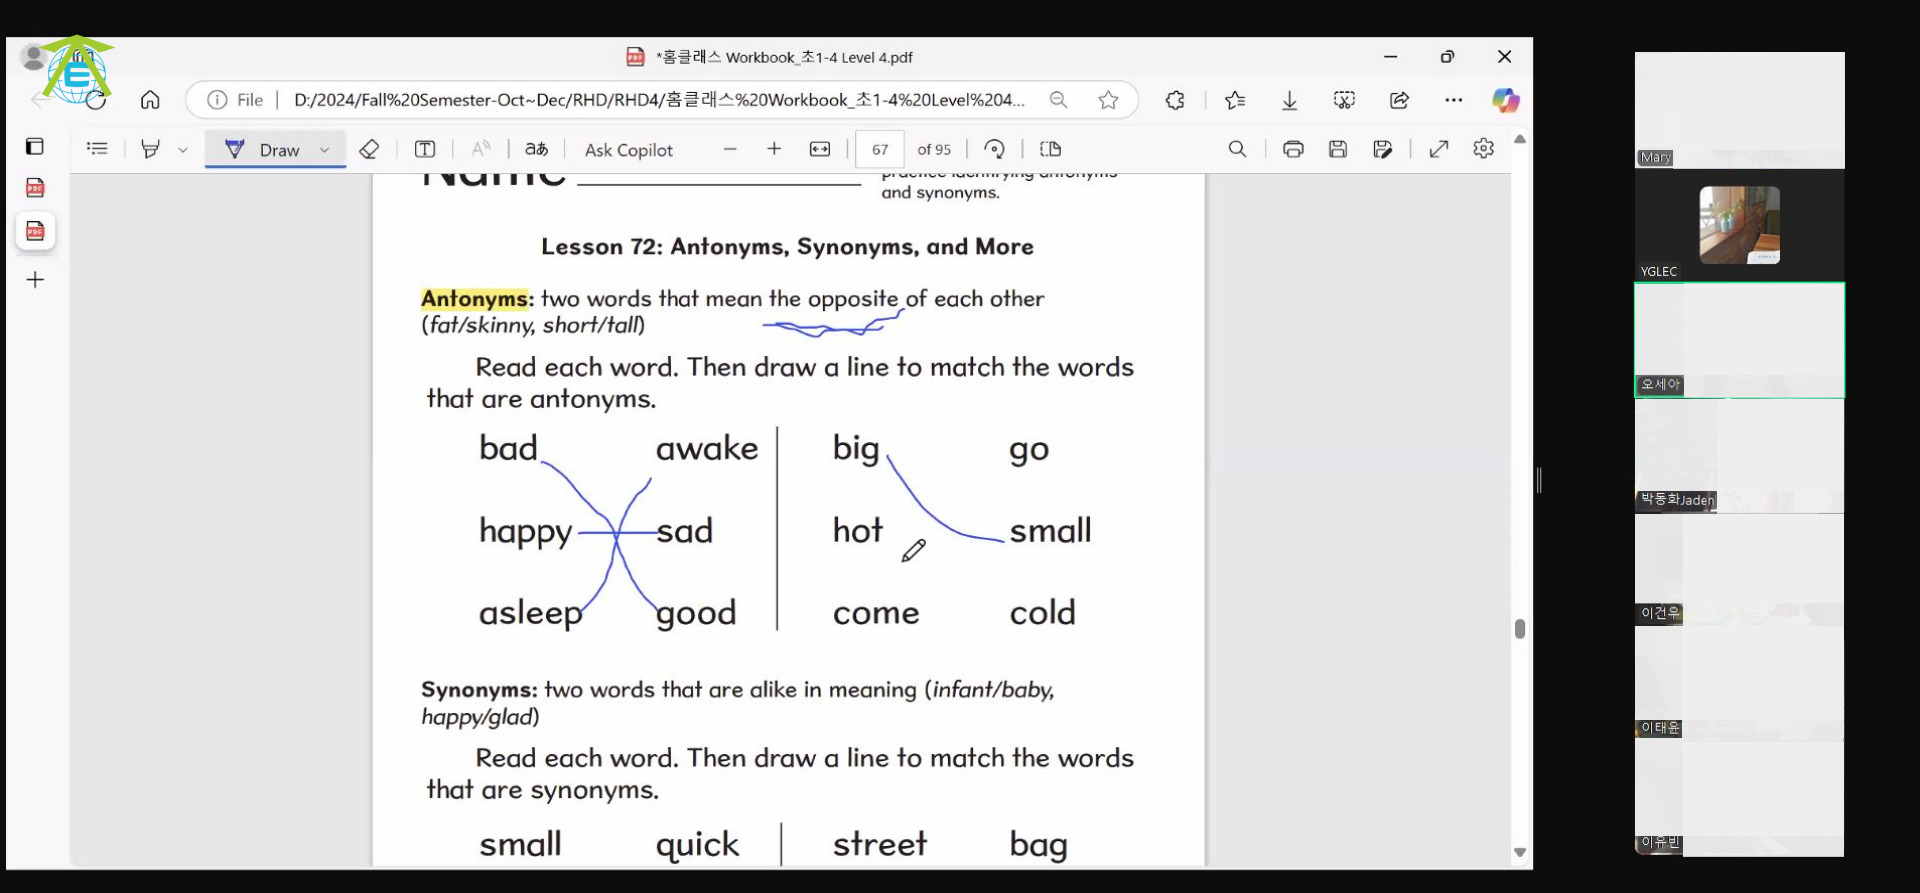Click the page number field showing 67

tap(880, 149)
